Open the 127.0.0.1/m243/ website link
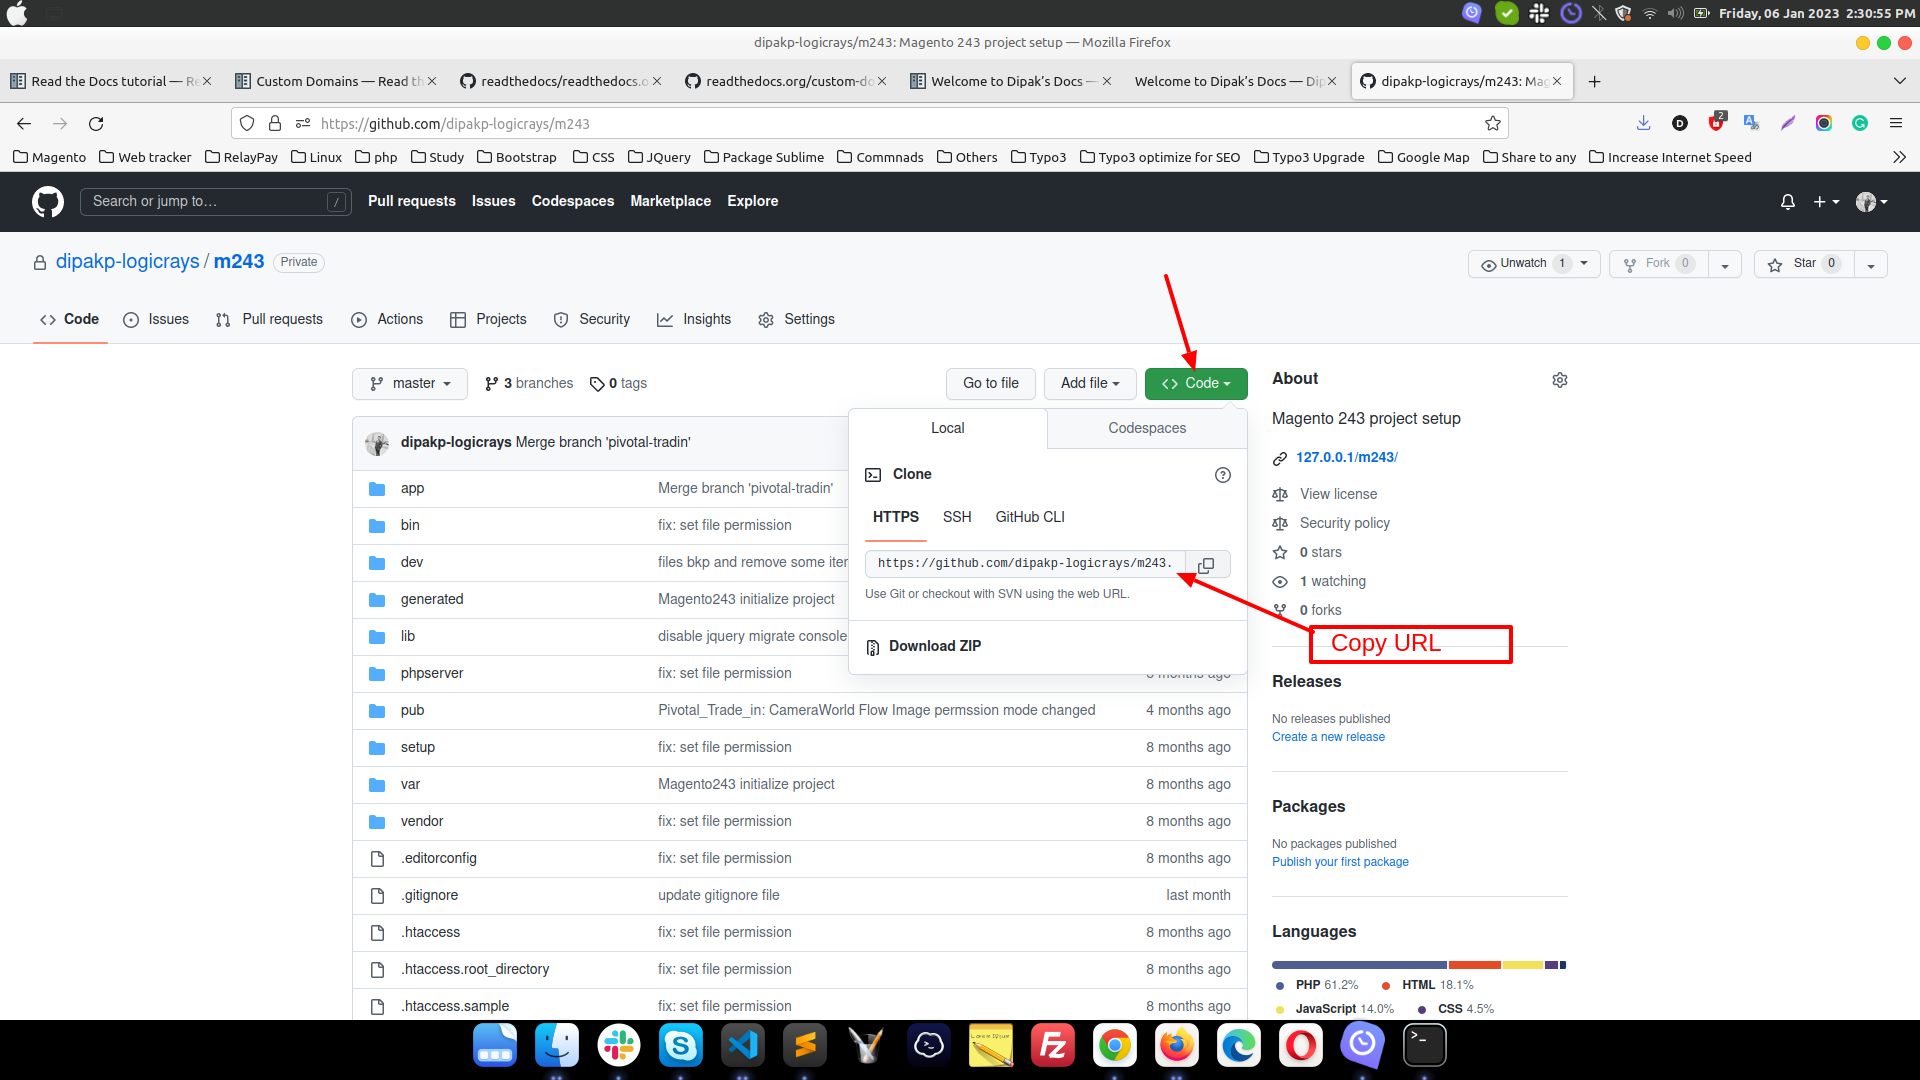Image resolution: width=1920 pixels, height=1080 pixels. (1346, 458)
